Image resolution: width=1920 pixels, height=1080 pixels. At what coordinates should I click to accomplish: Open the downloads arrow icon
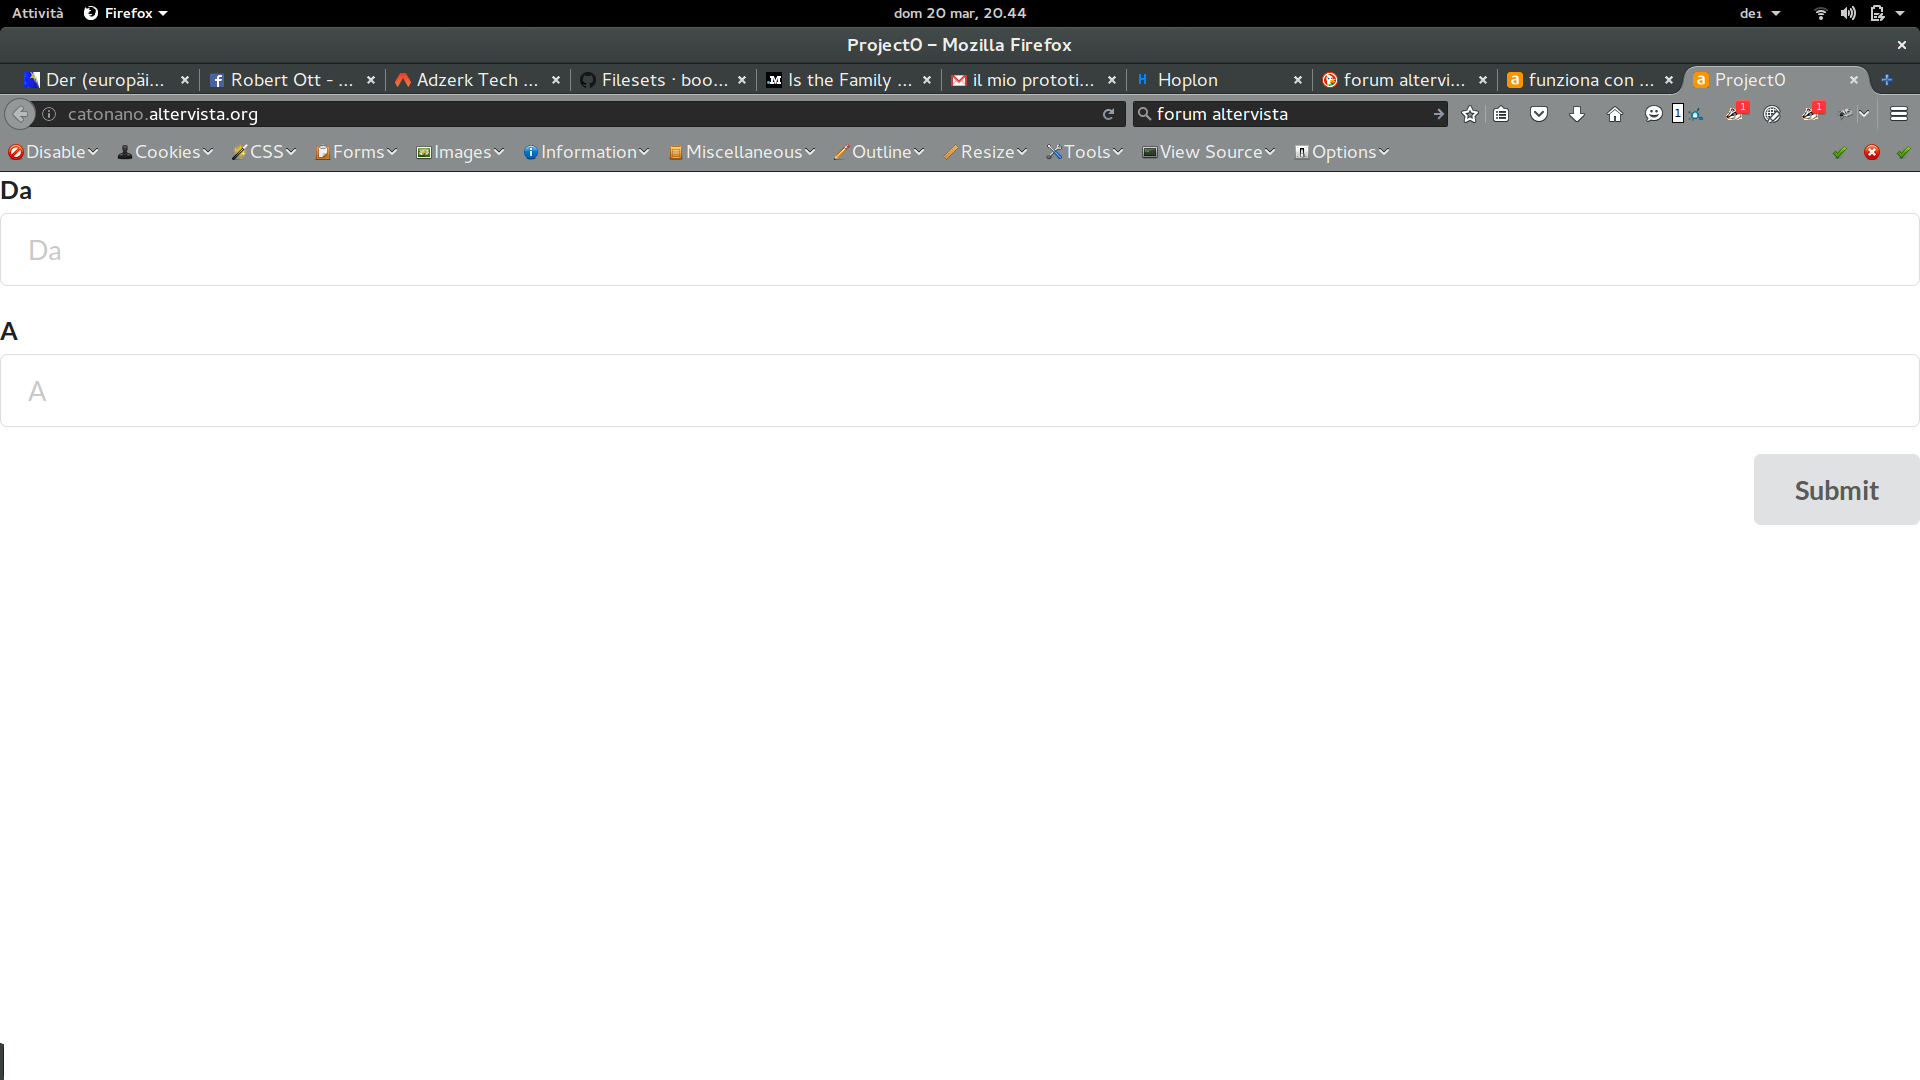coord(1577,114)
